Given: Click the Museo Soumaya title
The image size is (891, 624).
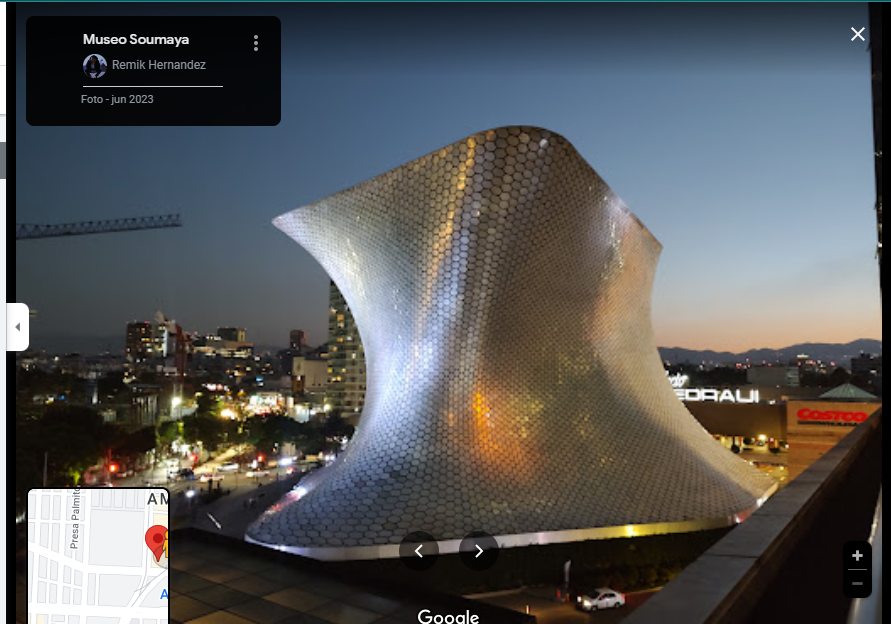Looking at the screenshot, I should 136,40.
